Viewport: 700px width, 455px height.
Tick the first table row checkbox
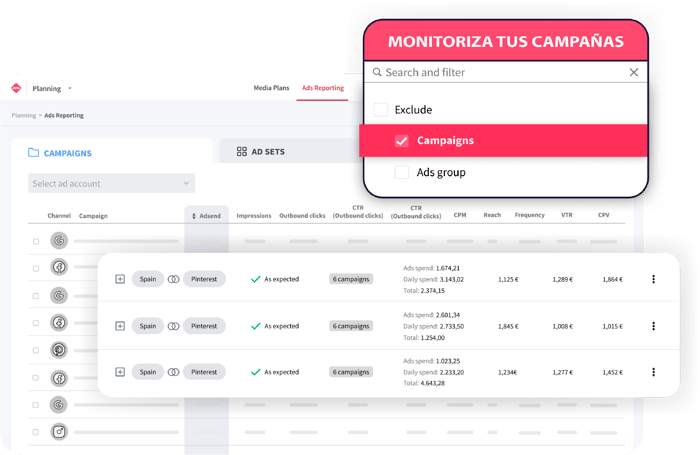coord(36,241)
